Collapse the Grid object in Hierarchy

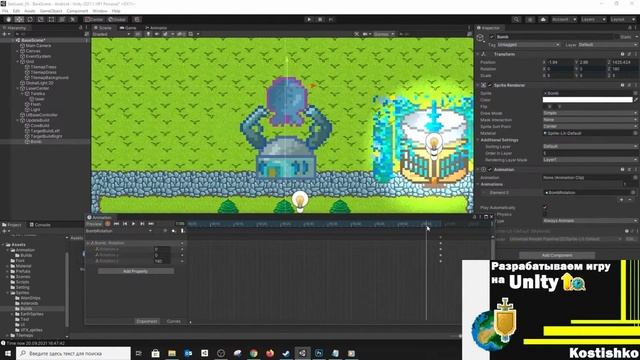tap(18, 62)
